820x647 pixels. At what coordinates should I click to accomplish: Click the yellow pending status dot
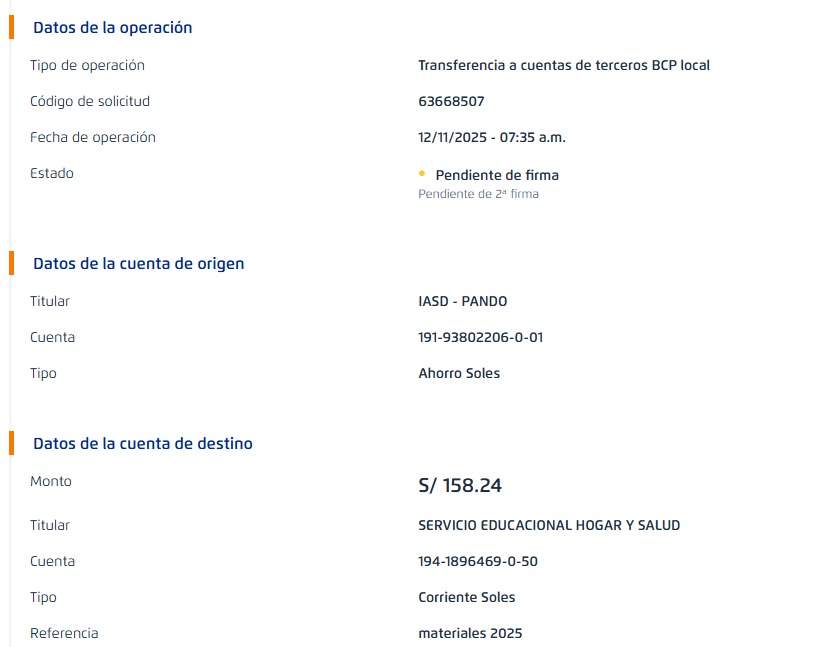click(422, 174)
